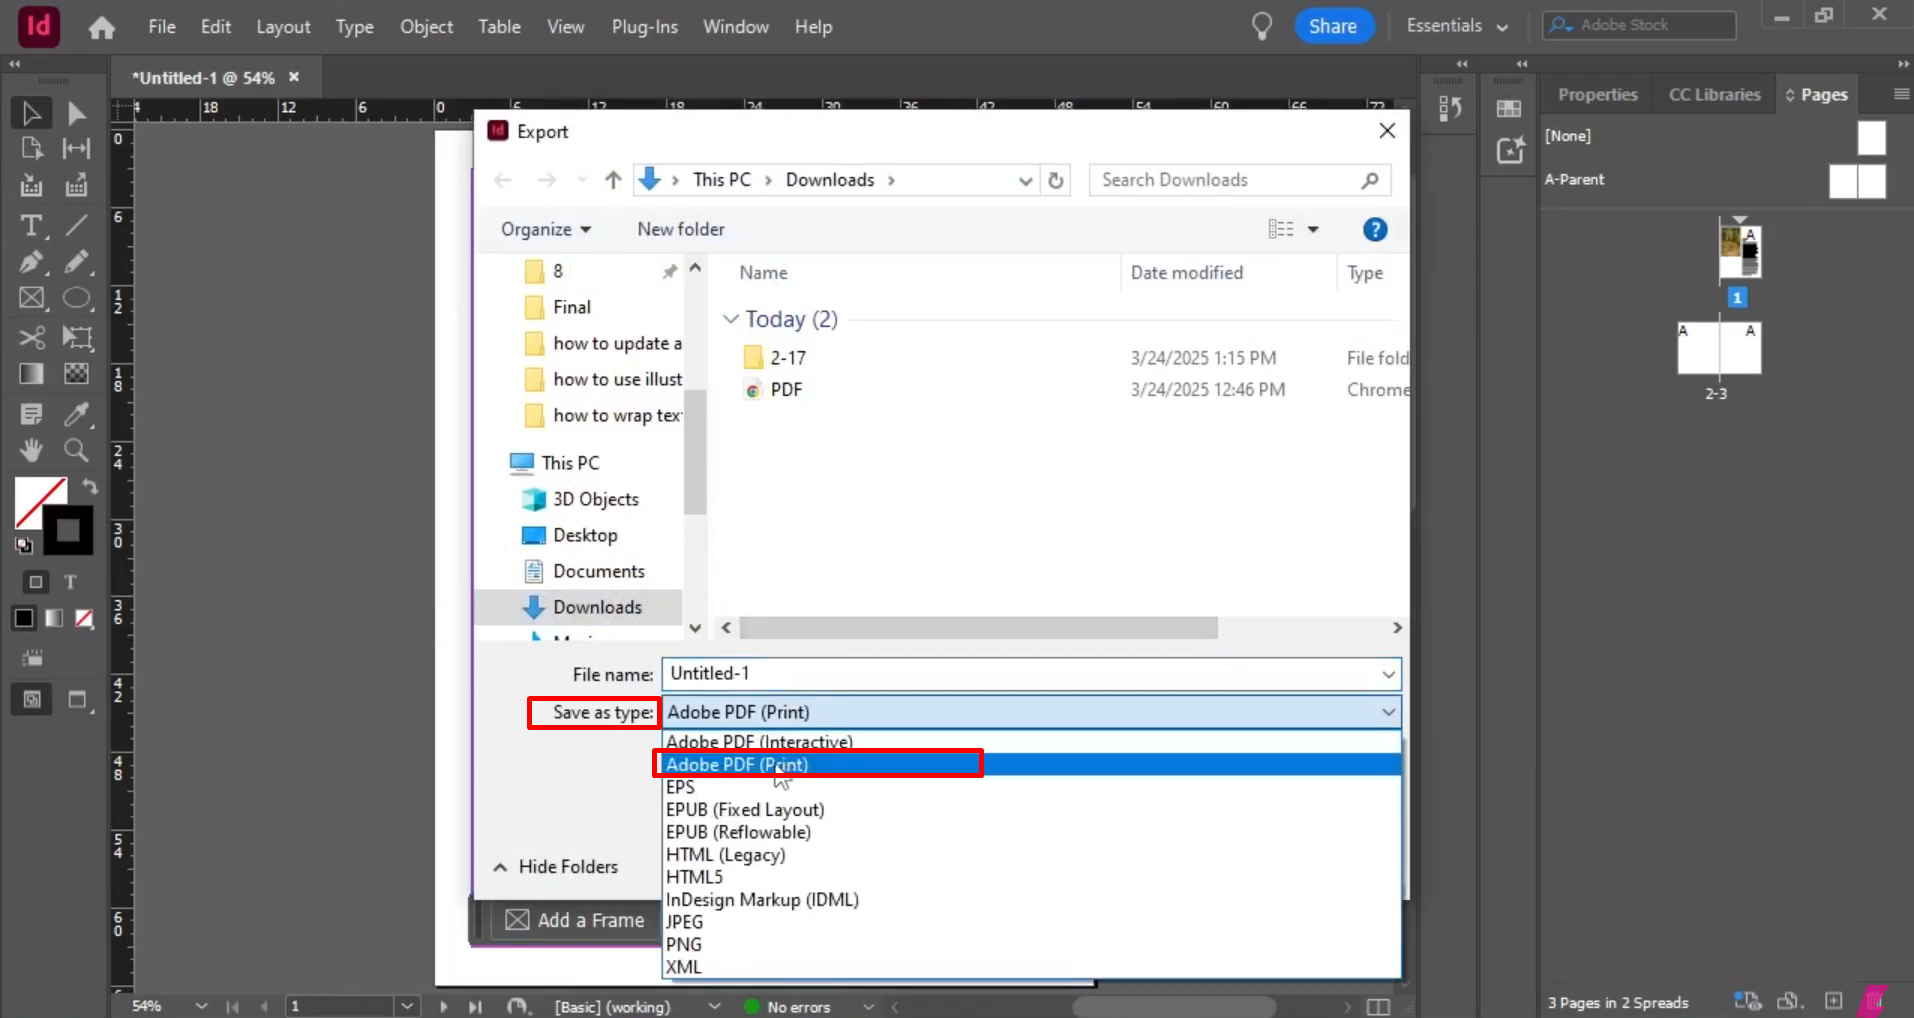Pick the Gradient Swatch tool

31,374
